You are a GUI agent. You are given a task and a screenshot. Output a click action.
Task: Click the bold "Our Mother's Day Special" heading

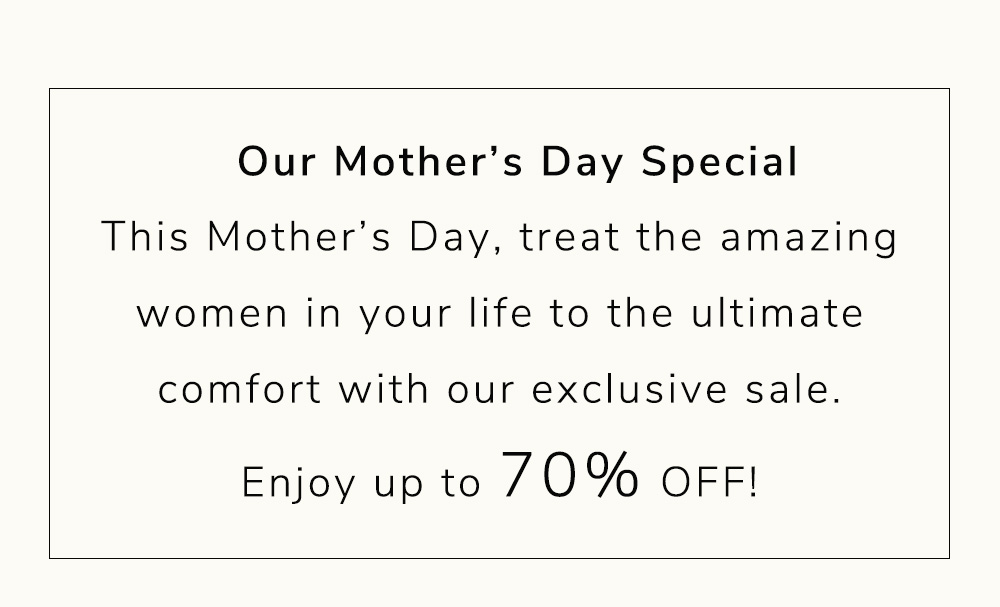click(518, 163)
